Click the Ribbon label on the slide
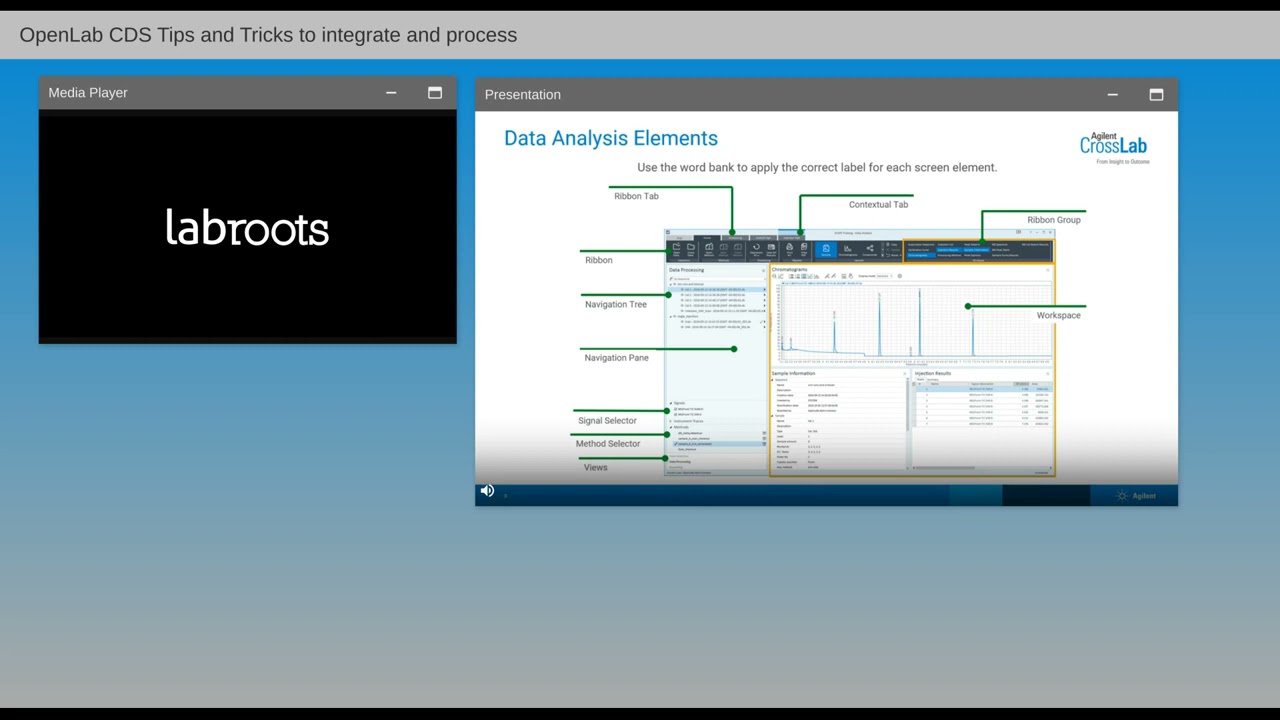 tap(599, 260)
